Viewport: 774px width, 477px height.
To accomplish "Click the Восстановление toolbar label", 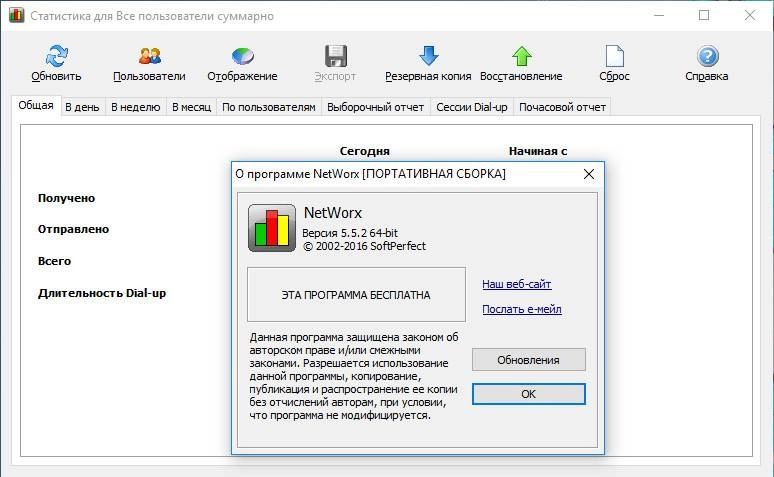I will pyautogui.click(x=521, y=77).
